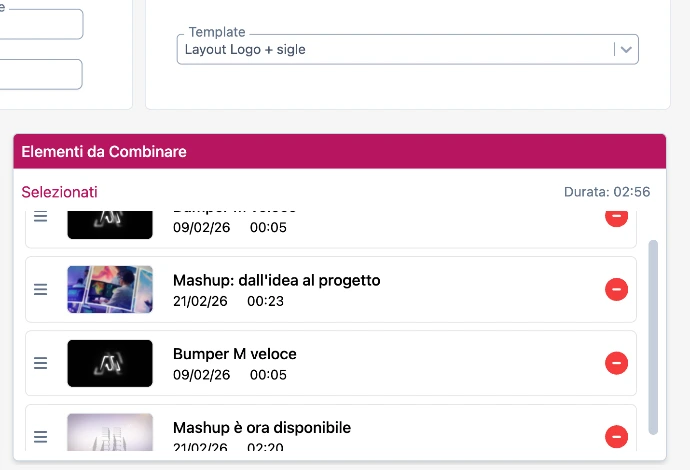Open Mashup: dall'idea al progetto thumbnail
This screenshot has width=690, height=470.
[110, 290]
